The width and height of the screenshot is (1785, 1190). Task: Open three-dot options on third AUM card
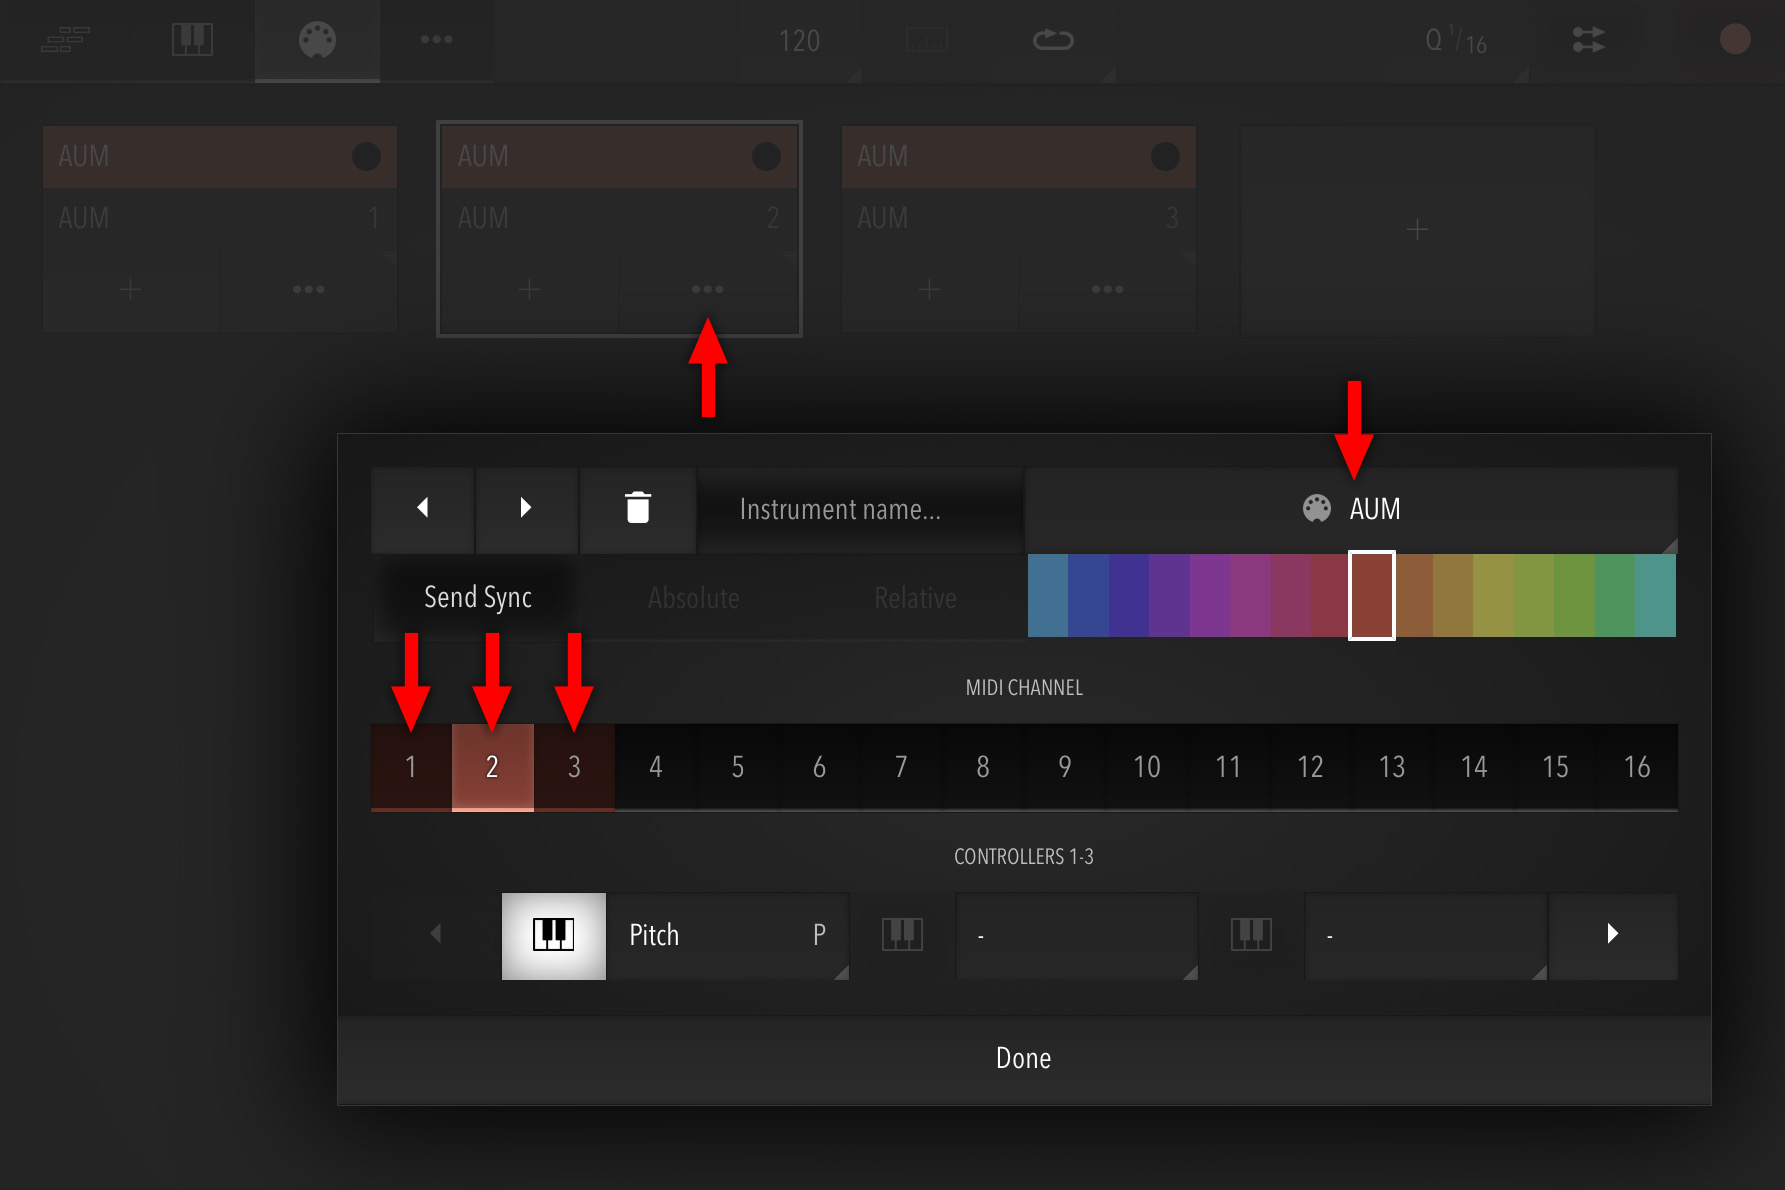click(1108, 290)
